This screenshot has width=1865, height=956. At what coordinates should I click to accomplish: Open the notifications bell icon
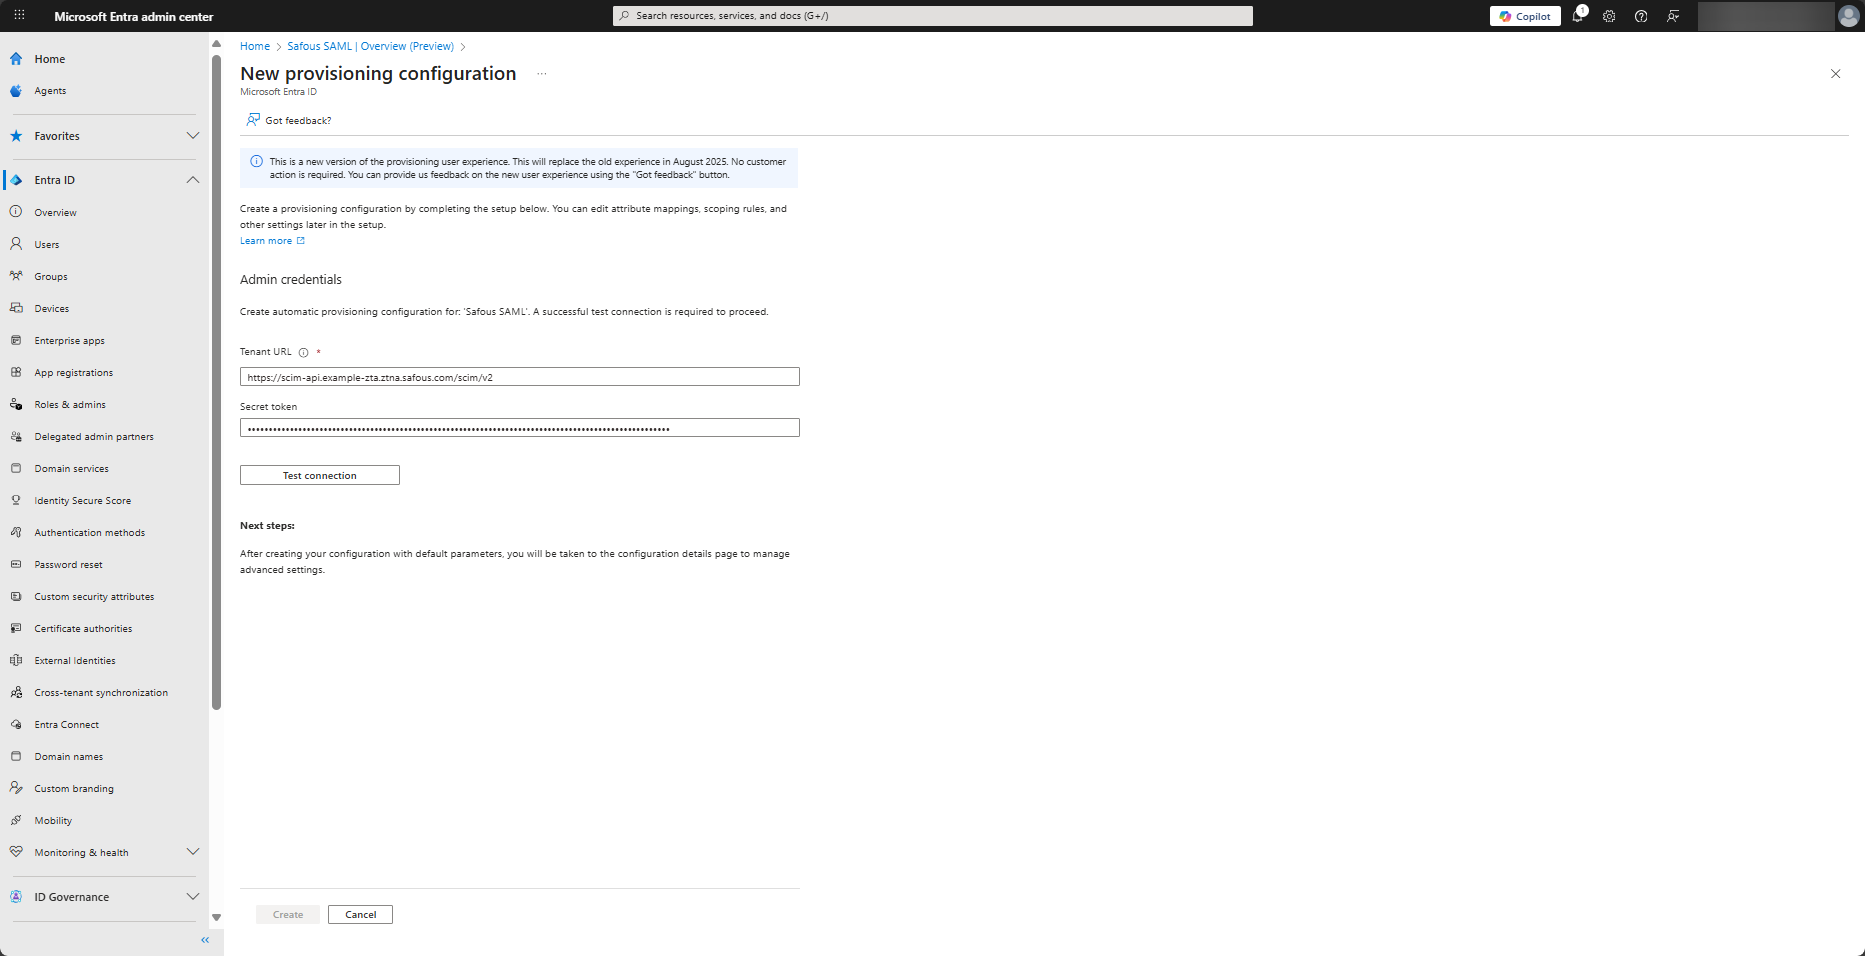tap(1577, 16)
